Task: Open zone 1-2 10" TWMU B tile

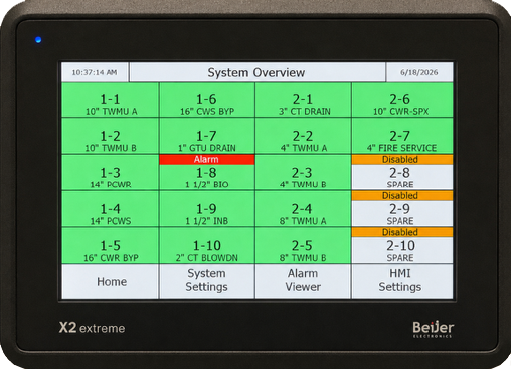Action: click(x=110, y=136)
